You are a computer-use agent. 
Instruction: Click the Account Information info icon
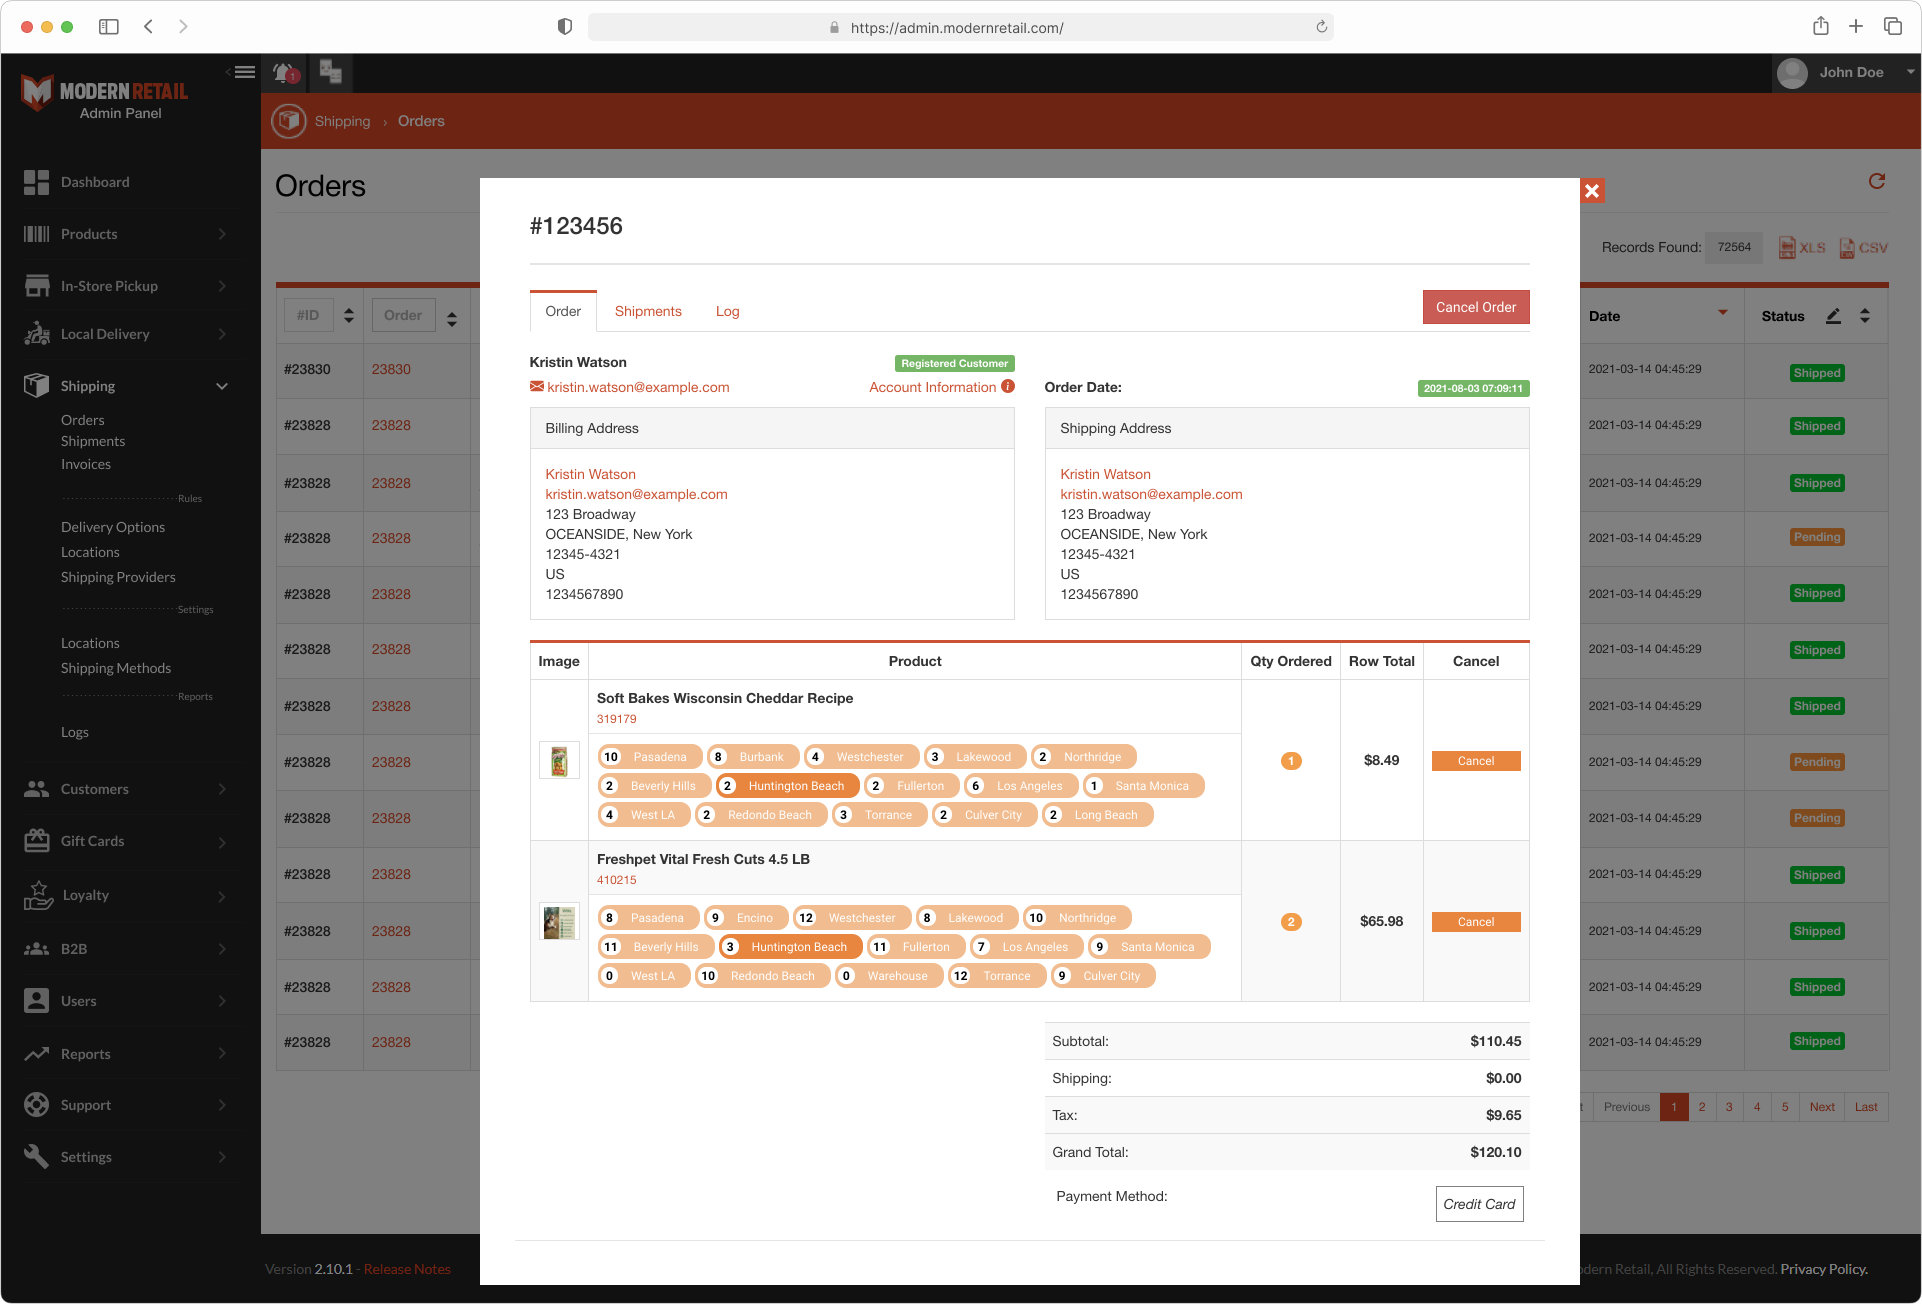tap(1008, 387)
